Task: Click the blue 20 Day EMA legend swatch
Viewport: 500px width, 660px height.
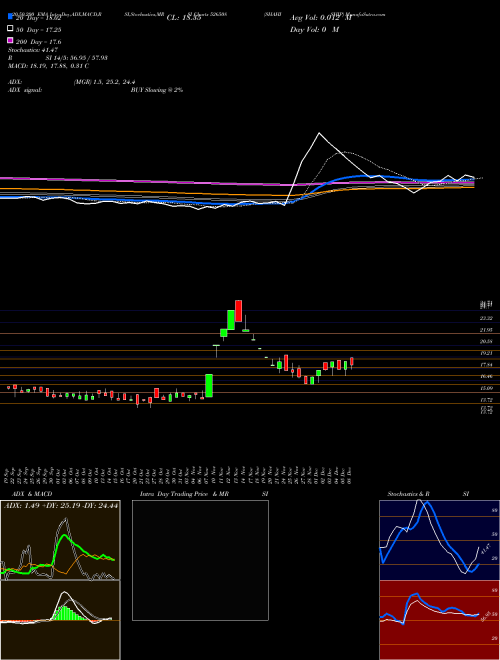Action: click(x=11, y=17)
